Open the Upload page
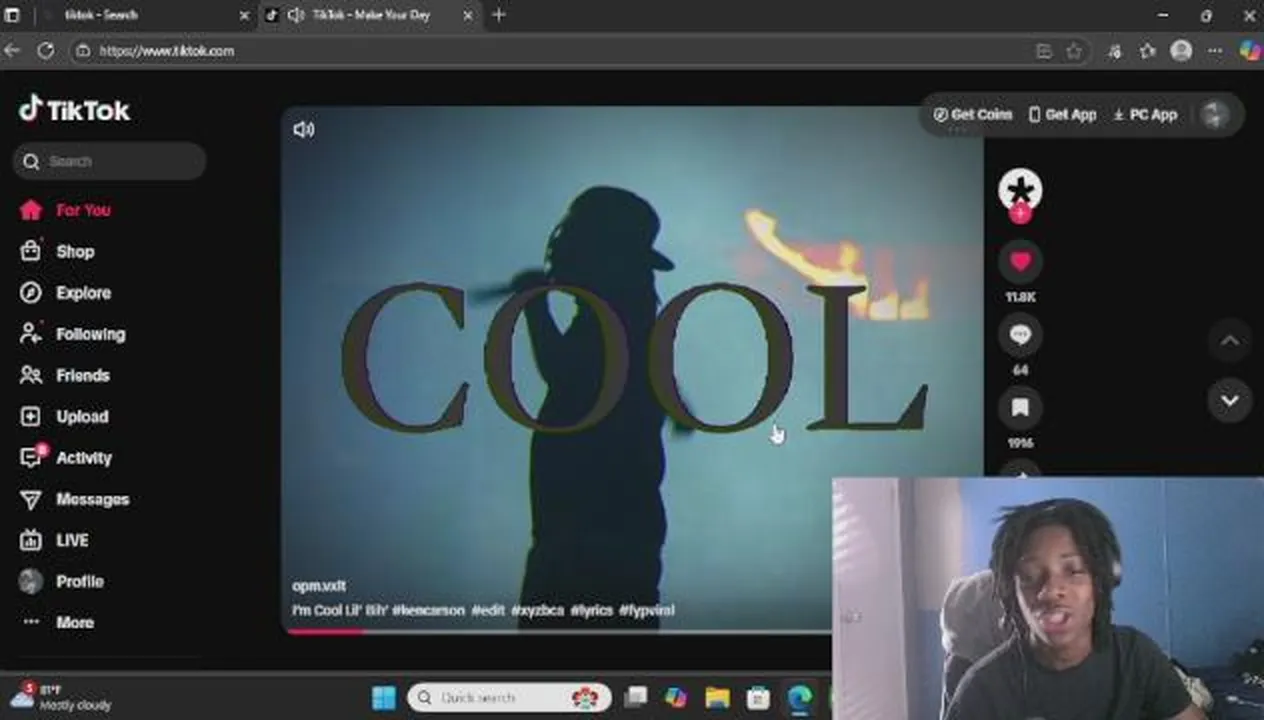Screen dimensions: 1264x720 (x=64, y=416)
